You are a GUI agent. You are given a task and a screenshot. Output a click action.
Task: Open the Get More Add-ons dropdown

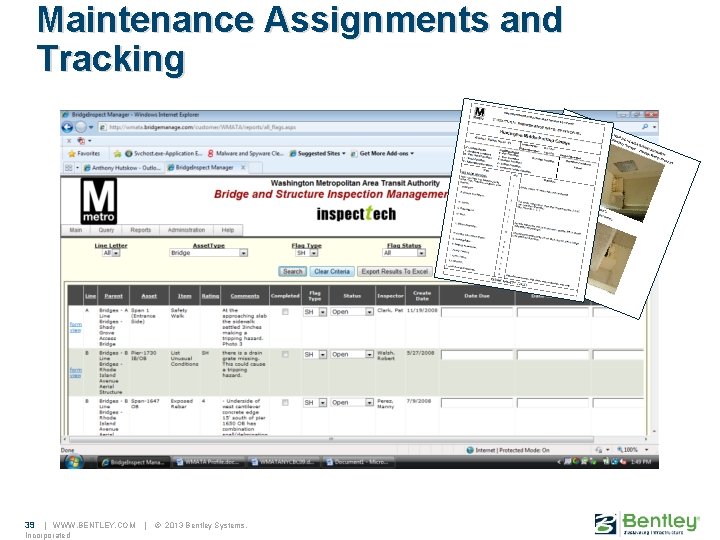coord(382,153)
